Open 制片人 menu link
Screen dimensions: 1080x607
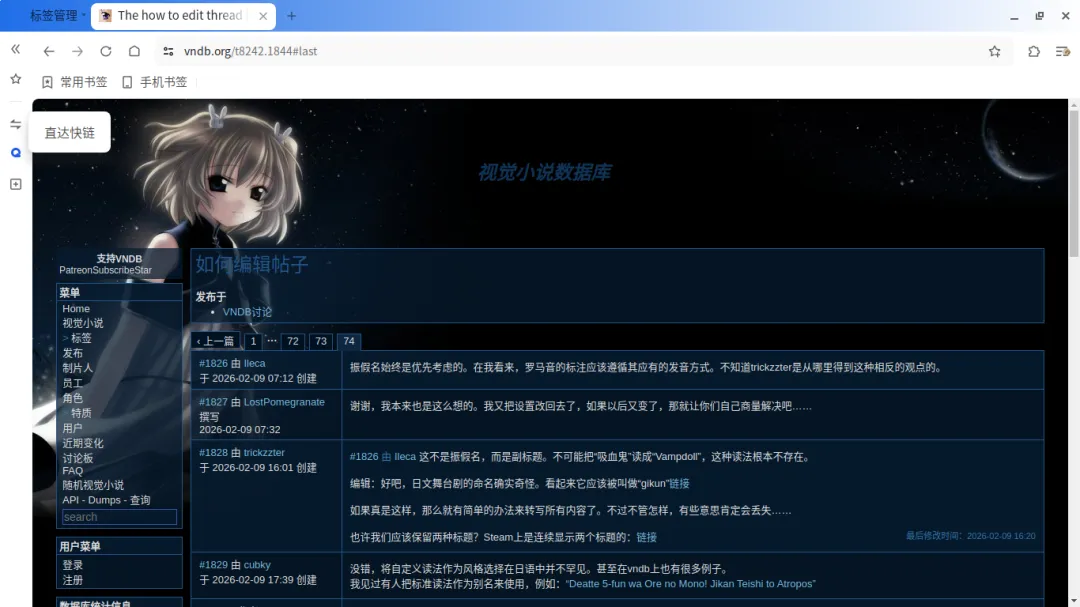point(77,368)
